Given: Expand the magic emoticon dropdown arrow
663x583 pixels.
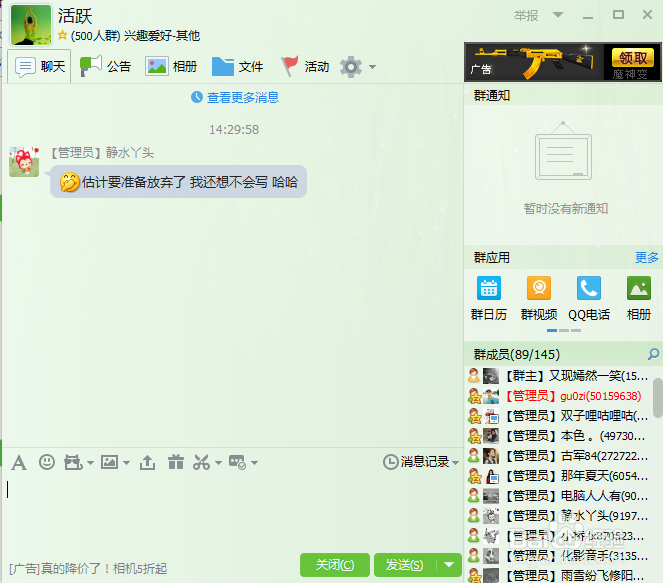Looking at the screenshot, I should tap(90, 463).
